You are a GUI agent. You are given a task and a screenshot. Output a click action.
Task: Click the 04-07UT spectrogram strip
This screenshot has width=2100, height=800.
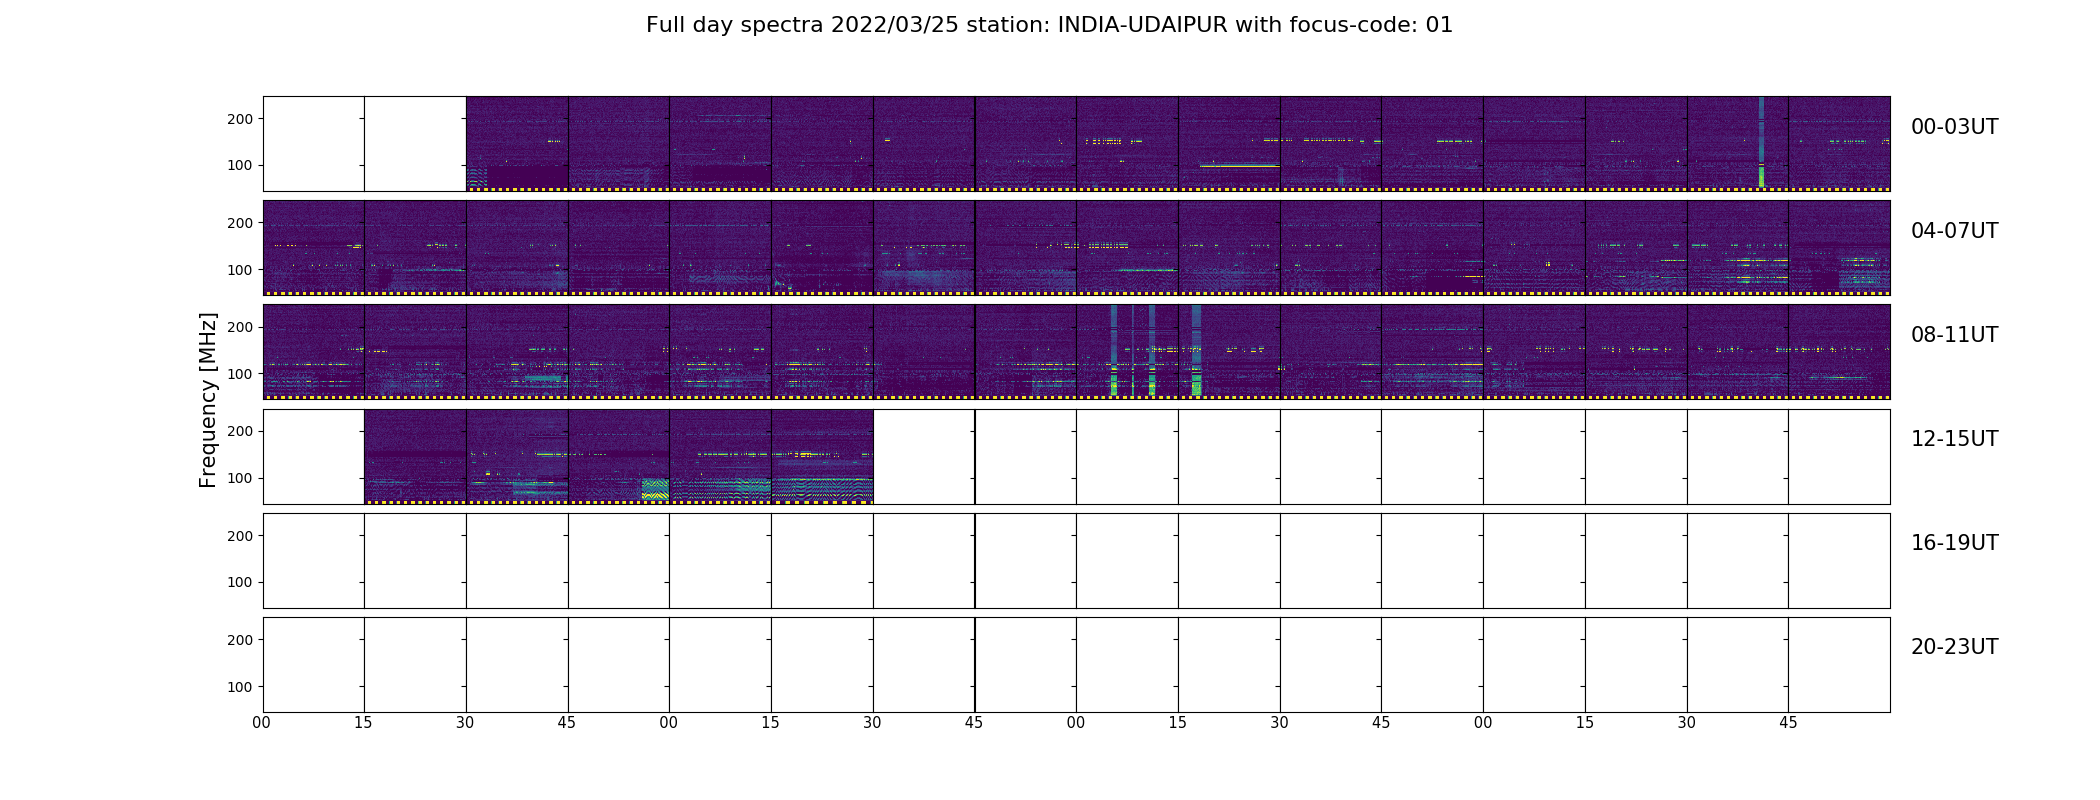tap(1076, 248)
